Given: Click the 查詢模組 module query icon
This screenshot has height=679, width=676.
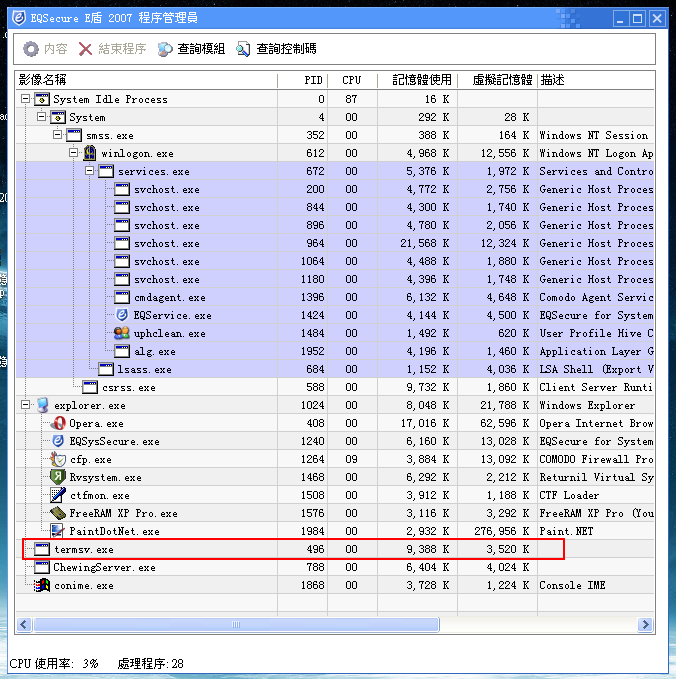Looking at the screenshot, I should 165,49.
